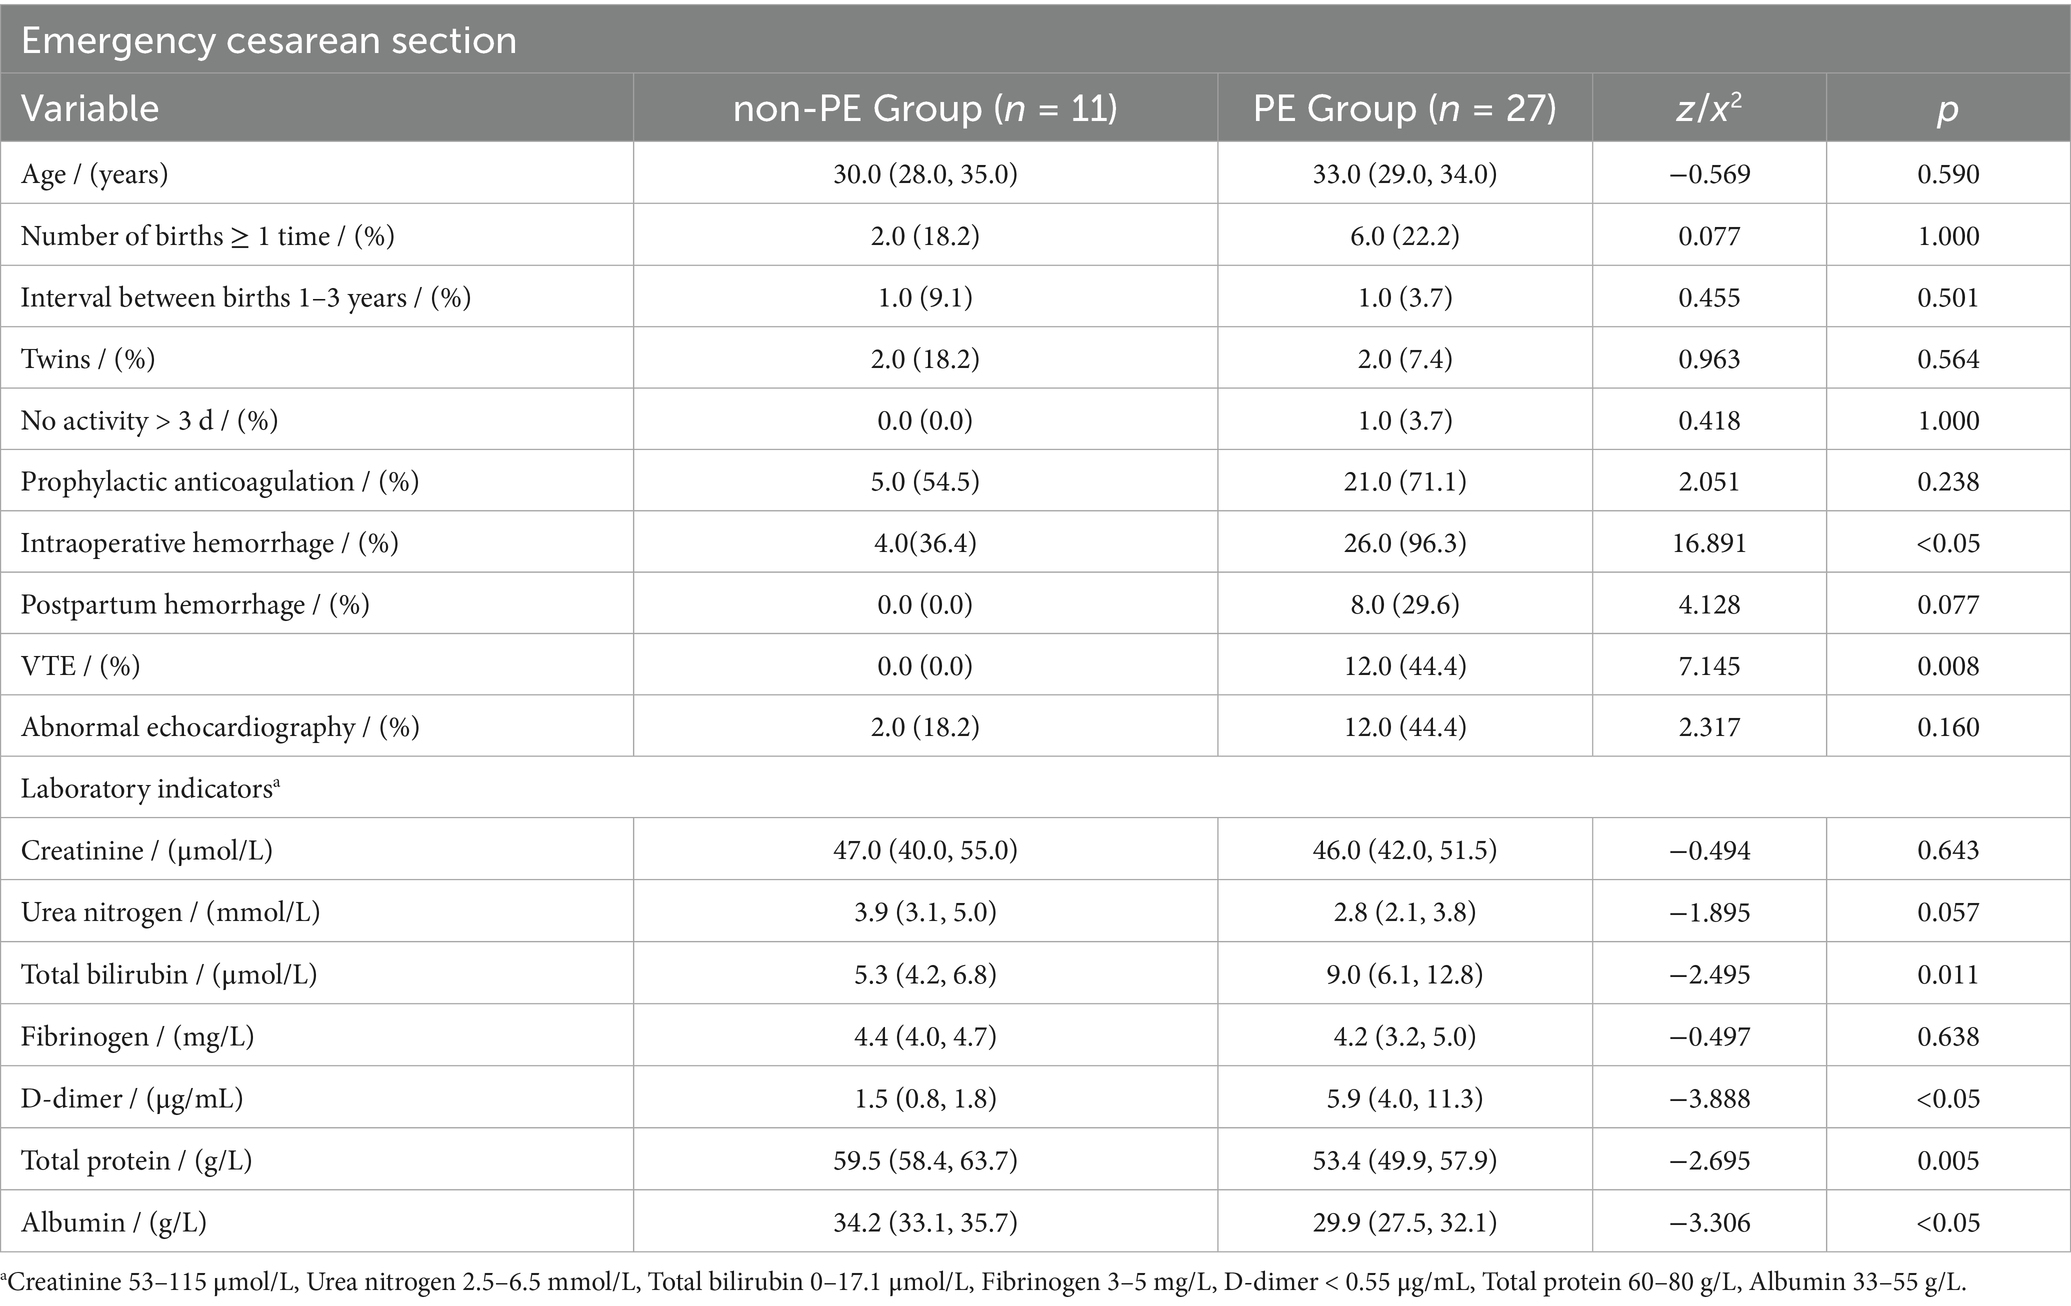
Task: Select the z/x² column header
Action: (1709, 108)
